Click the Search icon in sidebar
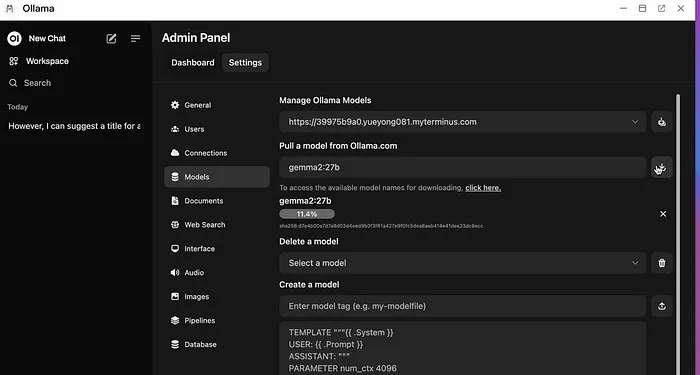The height and width of the screenshot is (375, 700). click(x=13, y=83)
